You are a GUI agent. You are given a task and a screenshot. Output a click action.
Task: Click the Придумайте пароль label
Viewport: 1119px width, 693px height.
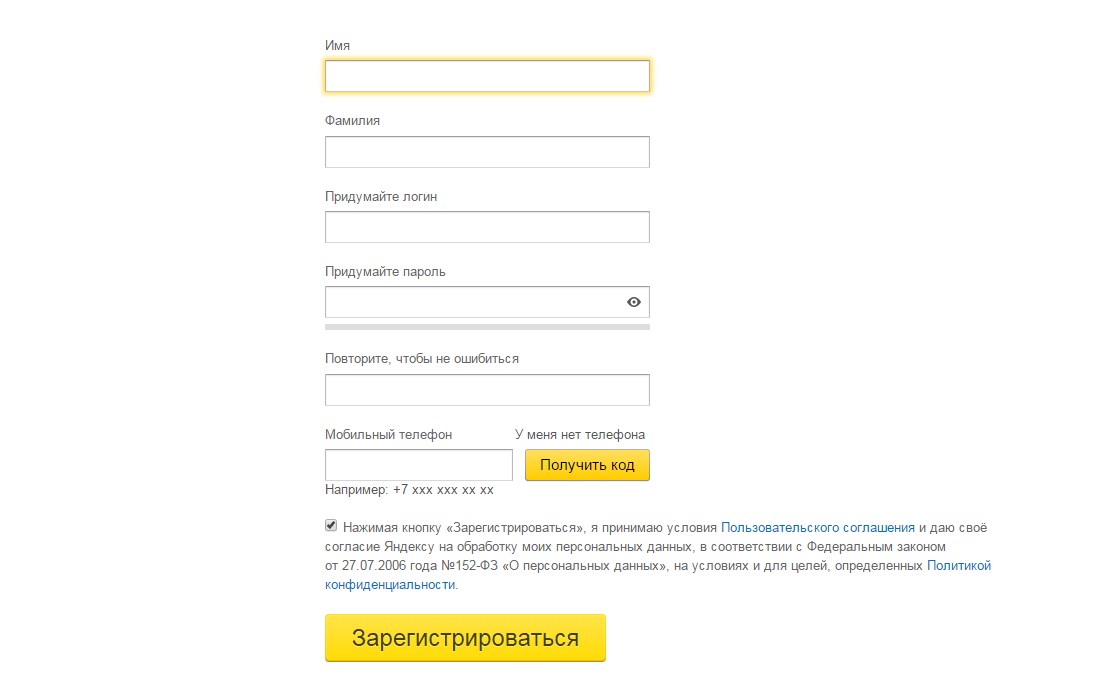click(x=385, y=272)
